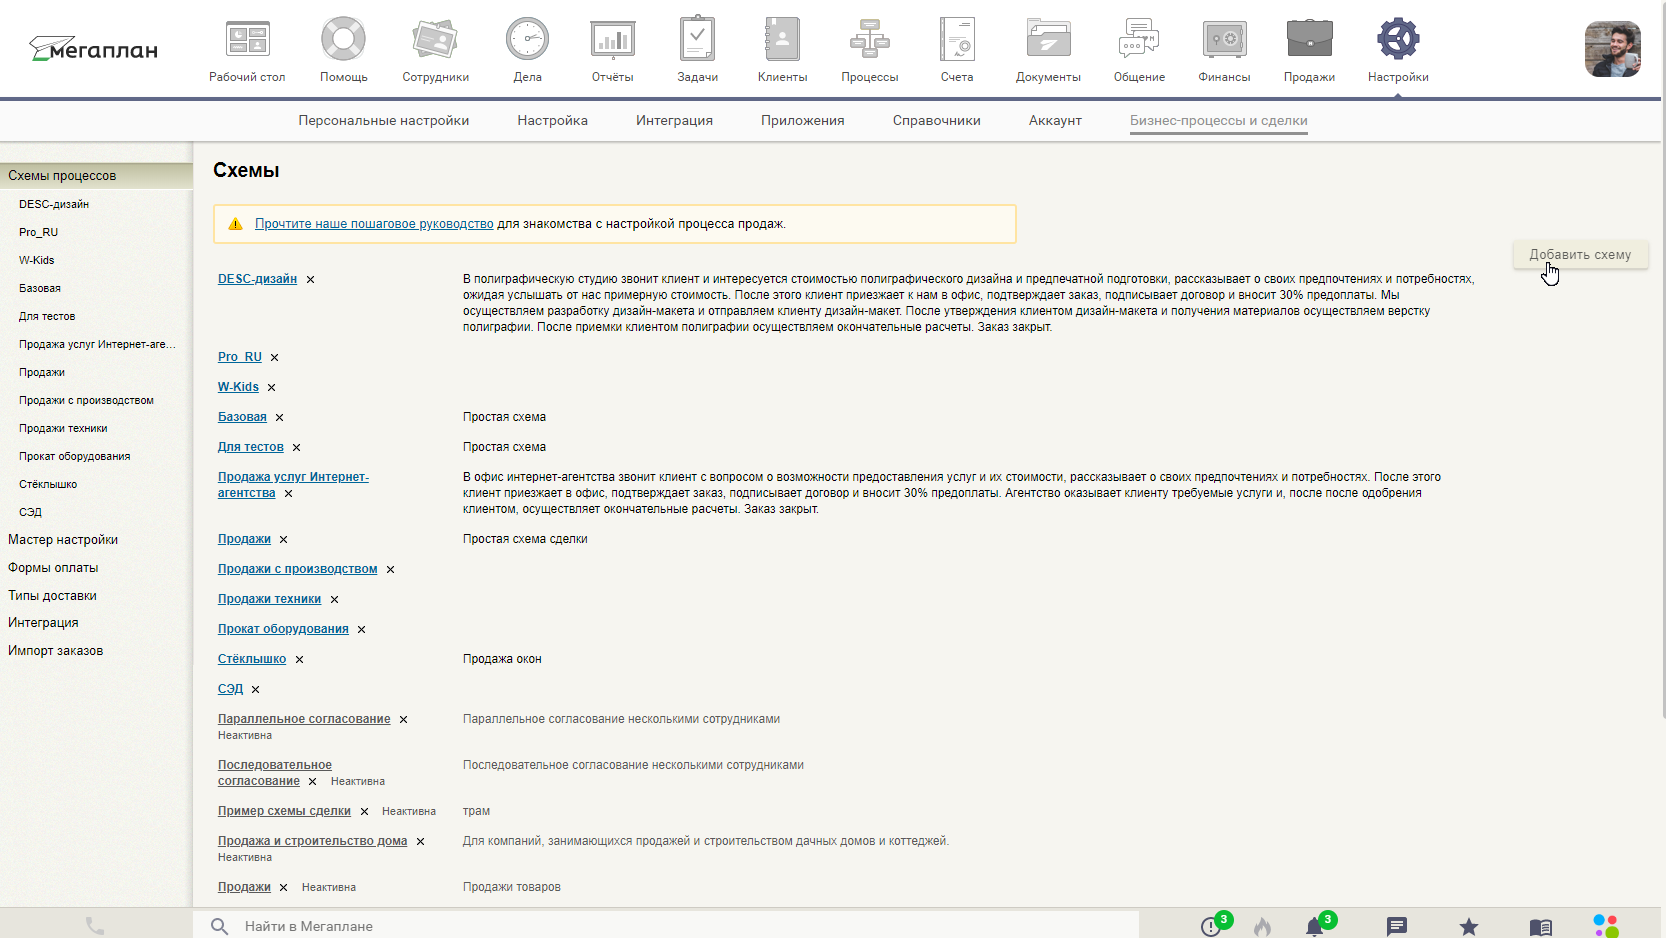Screen dimensions: 1666x938
Task: Open the Процессы flowchart icon
Action: (x=869, y=40)
